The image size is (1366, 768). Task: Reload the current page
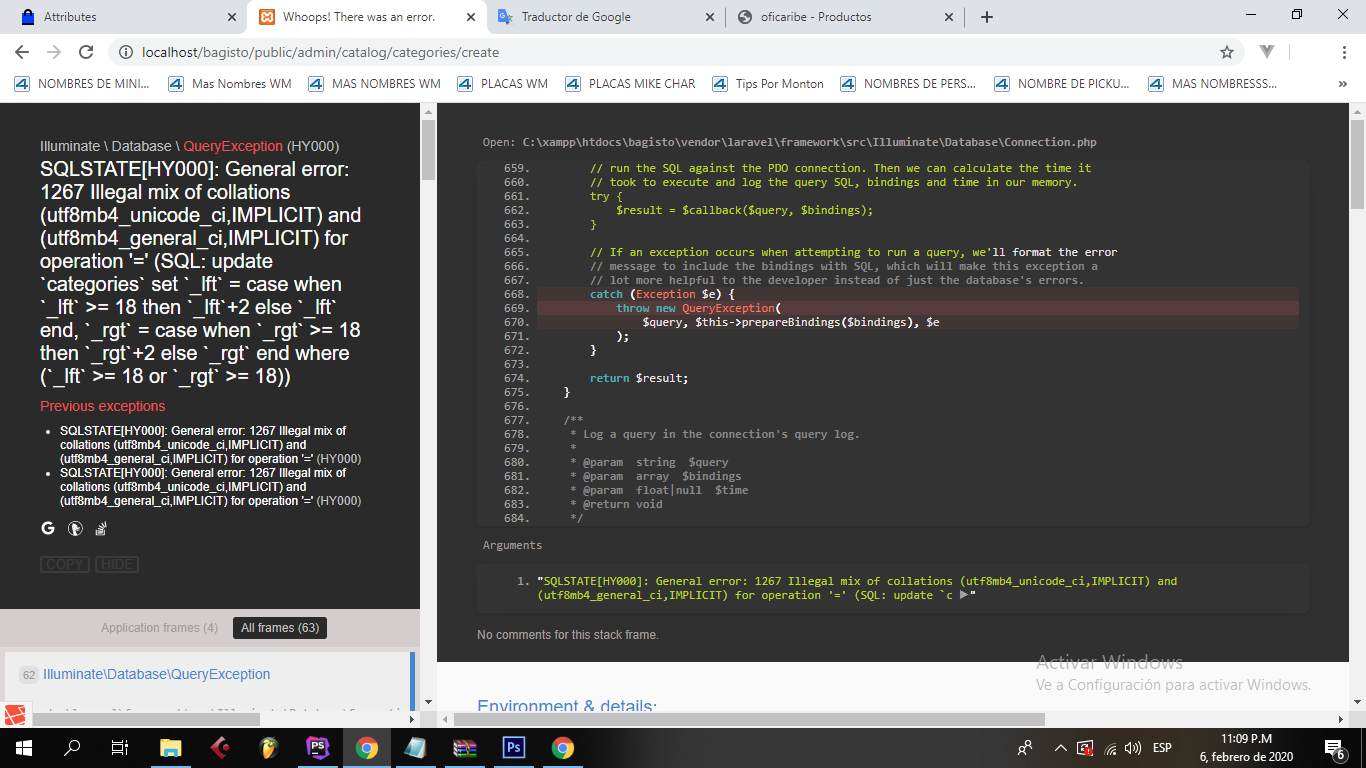pos(86,52)
